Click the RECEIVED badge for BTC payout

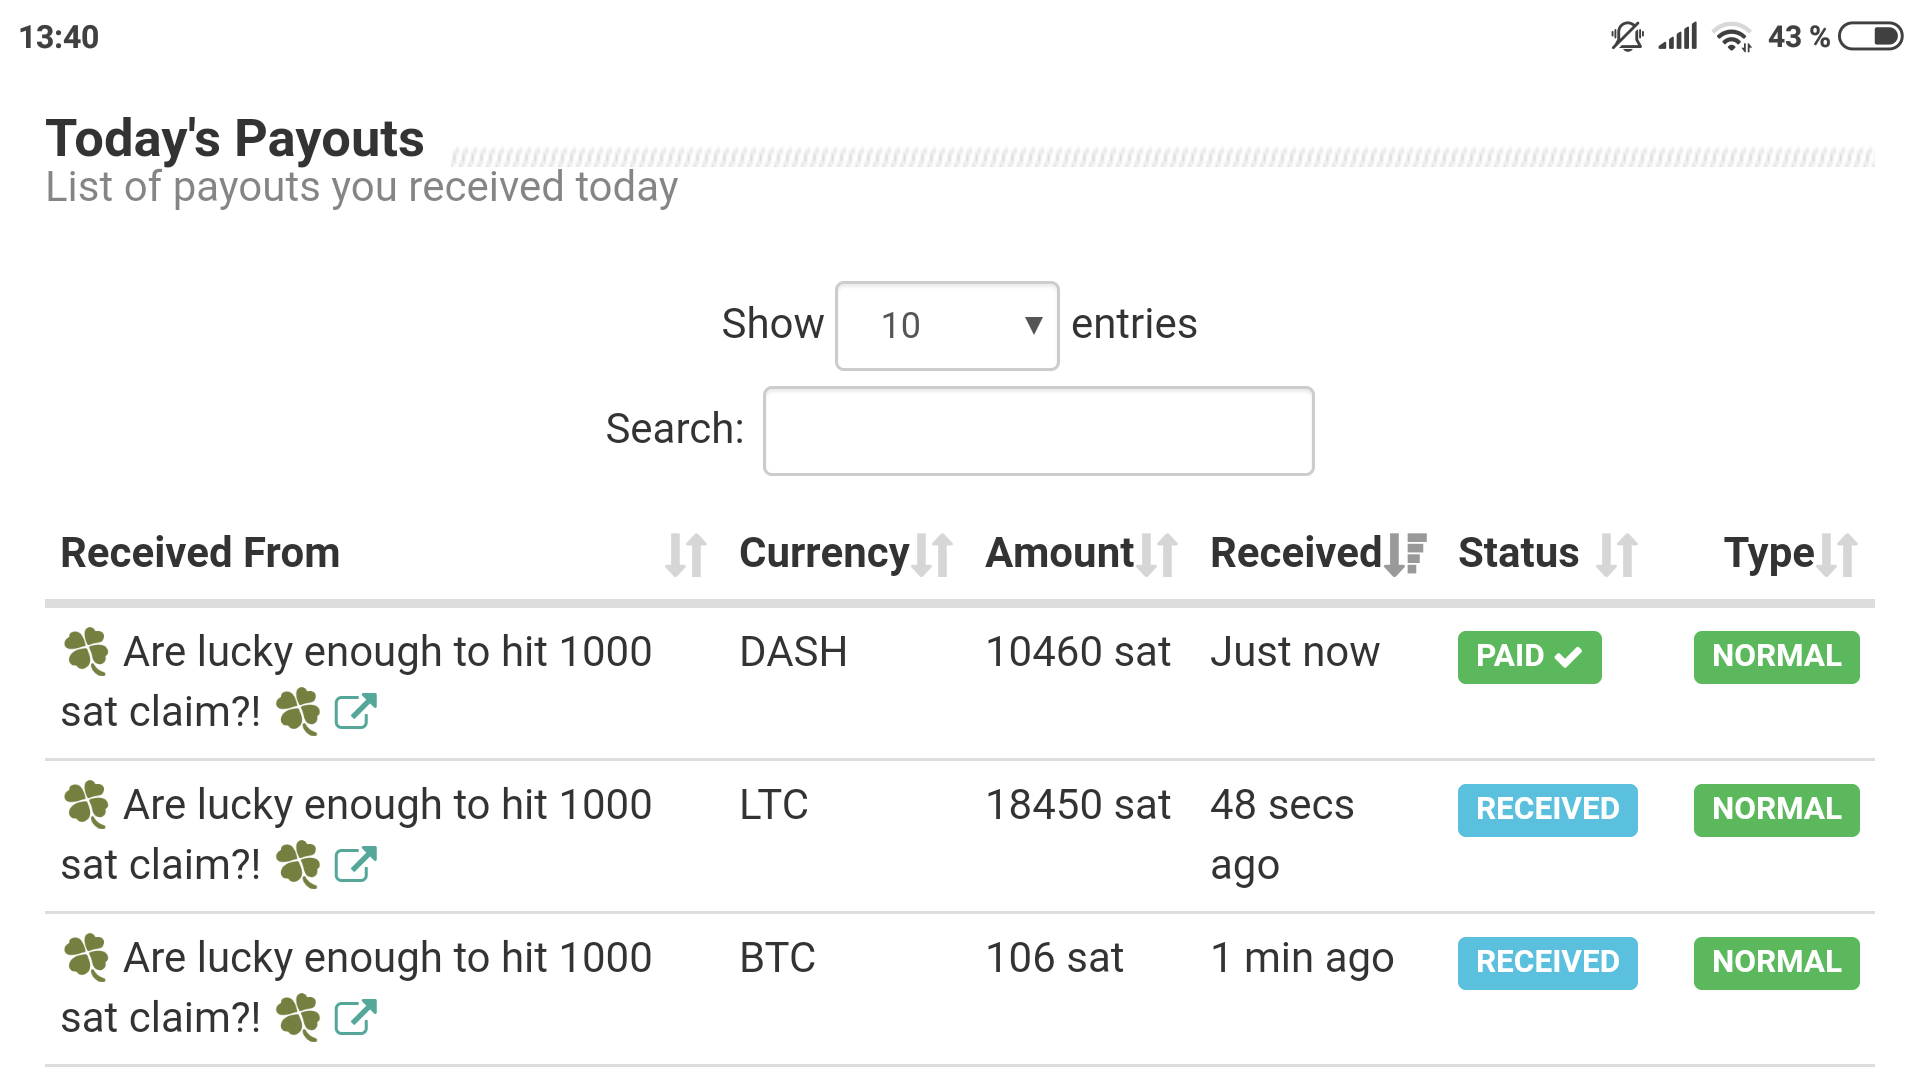[1547, 963]
